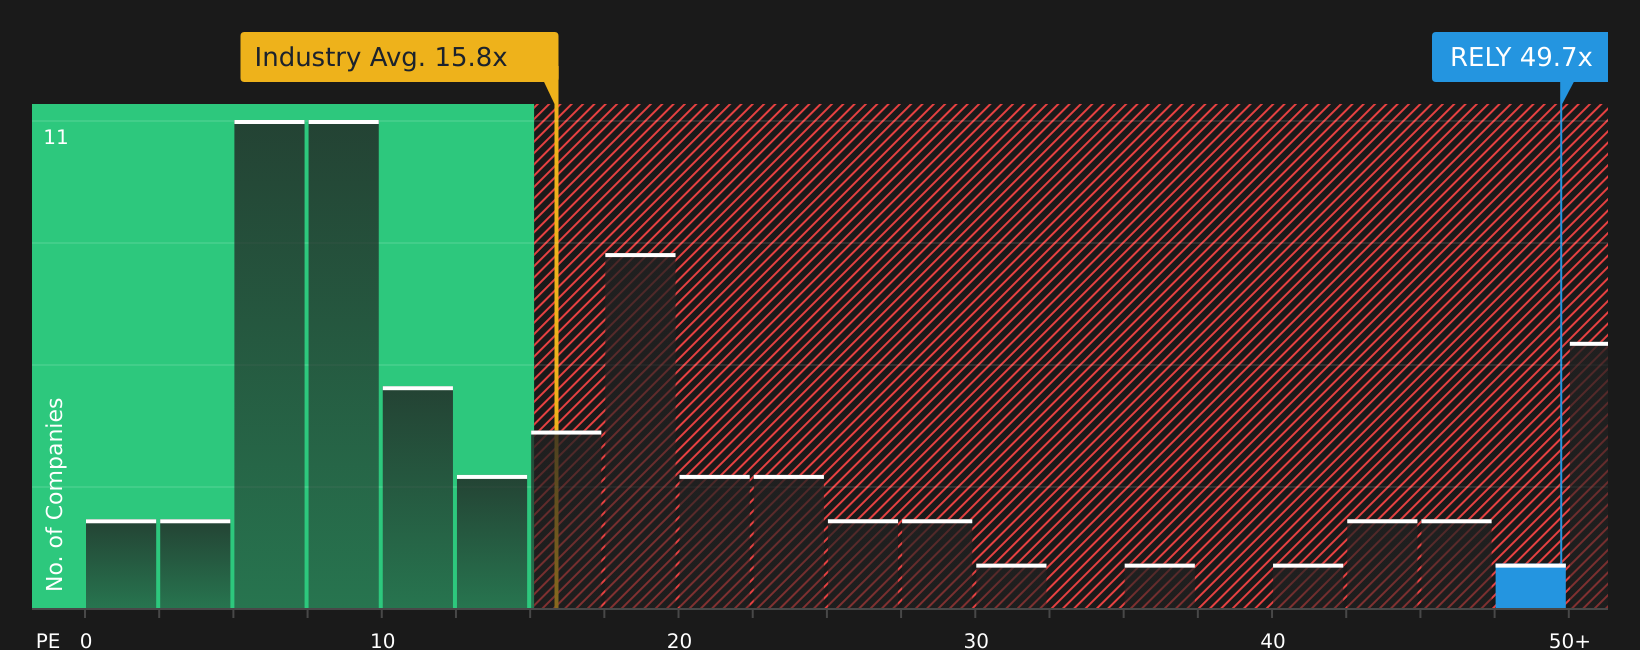The height and width of the screenshot is (650, 1640).
Task: Select the first bar starting at PE 0
Action: 121,564
